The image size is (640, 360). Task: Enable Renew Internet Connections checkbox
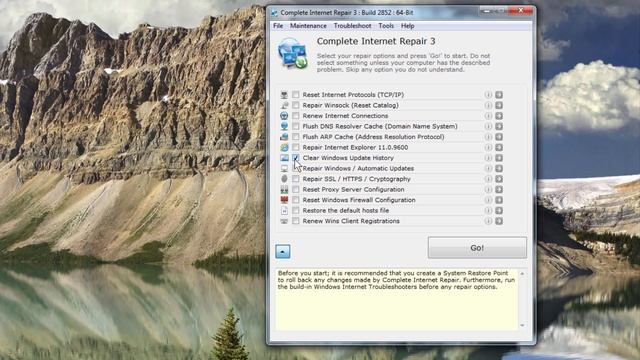pyautogui.click(x=296, y=116)
